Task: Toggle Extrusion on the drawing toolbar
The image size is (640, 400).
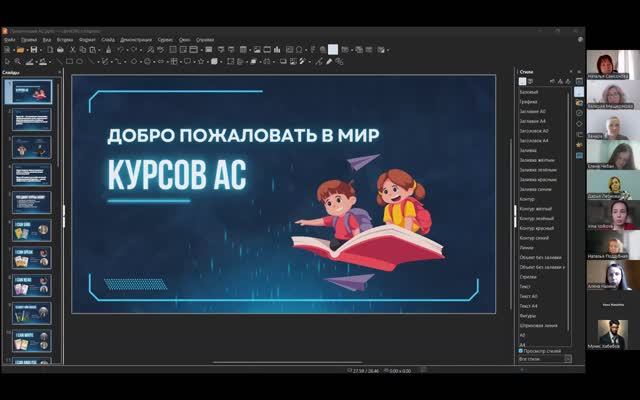Action: click(x=339, y=61)
